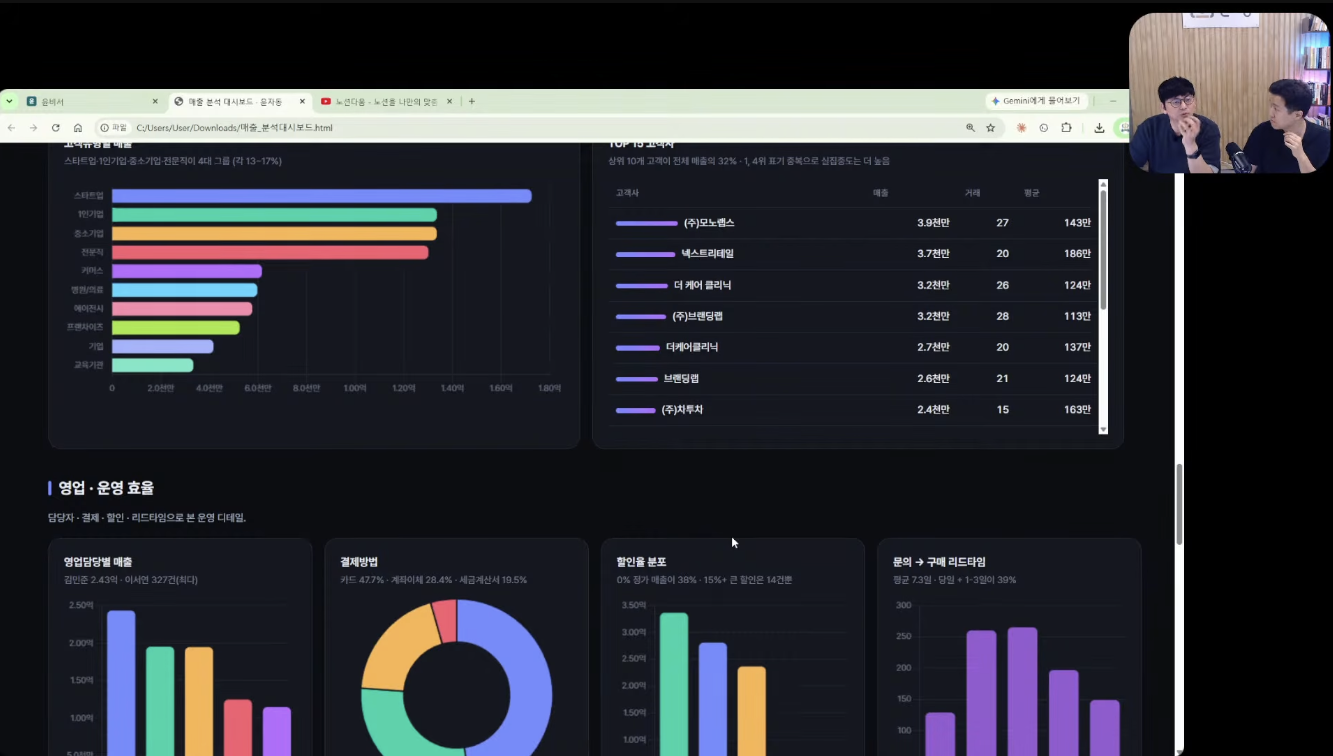Click the 브랜딩랩 row with 2.6천만
The width and height of the screenshot is (1333, 756).
[x=853, y=378]
